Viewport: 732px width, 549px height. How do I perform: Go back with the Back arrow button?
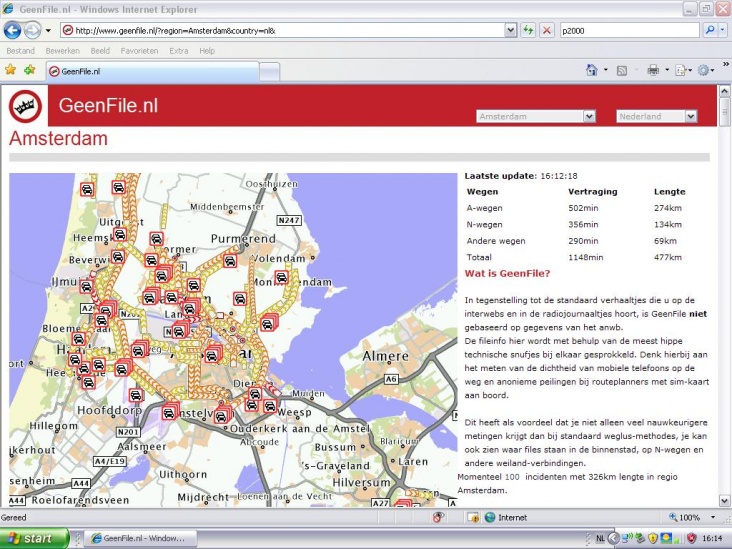[x=12, y=31]
